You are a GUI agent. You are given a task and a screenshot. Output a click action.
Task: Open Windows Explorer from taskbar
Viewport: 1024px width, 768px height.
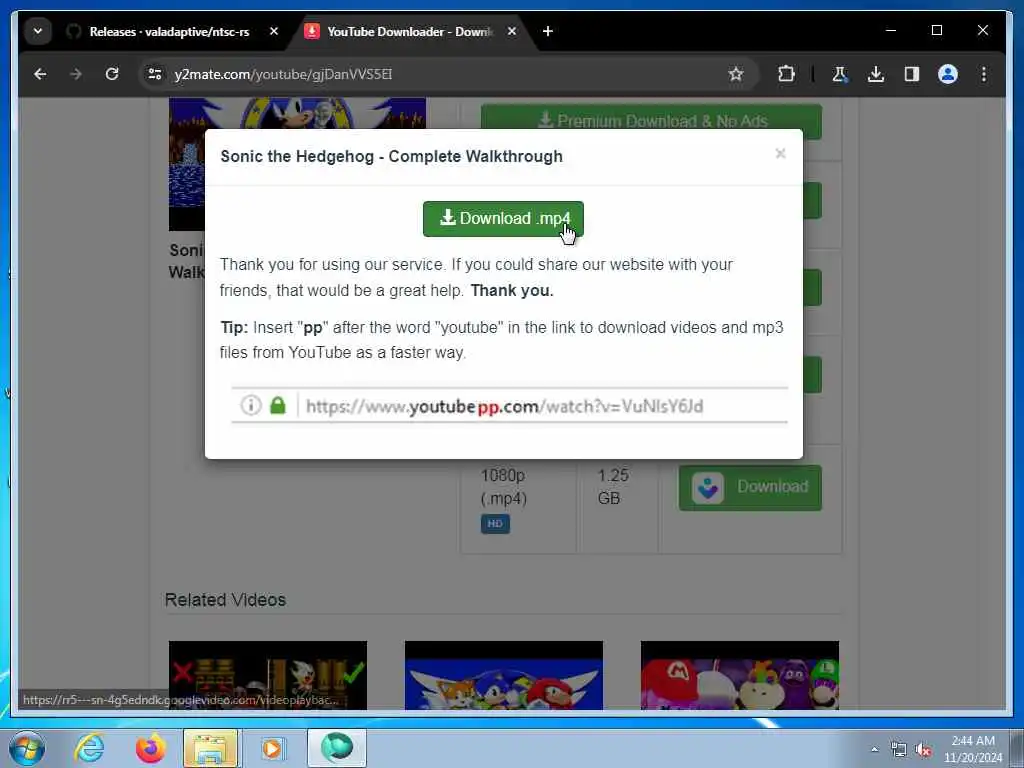pos(210,748)
